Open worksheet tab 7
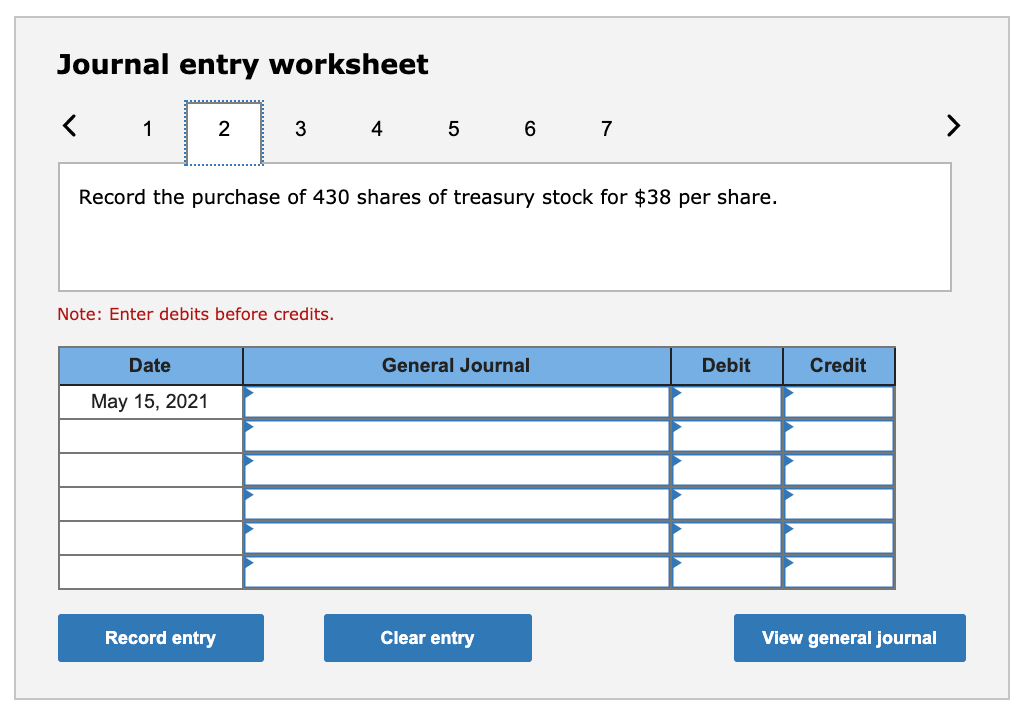 click(x=606, y=129)
